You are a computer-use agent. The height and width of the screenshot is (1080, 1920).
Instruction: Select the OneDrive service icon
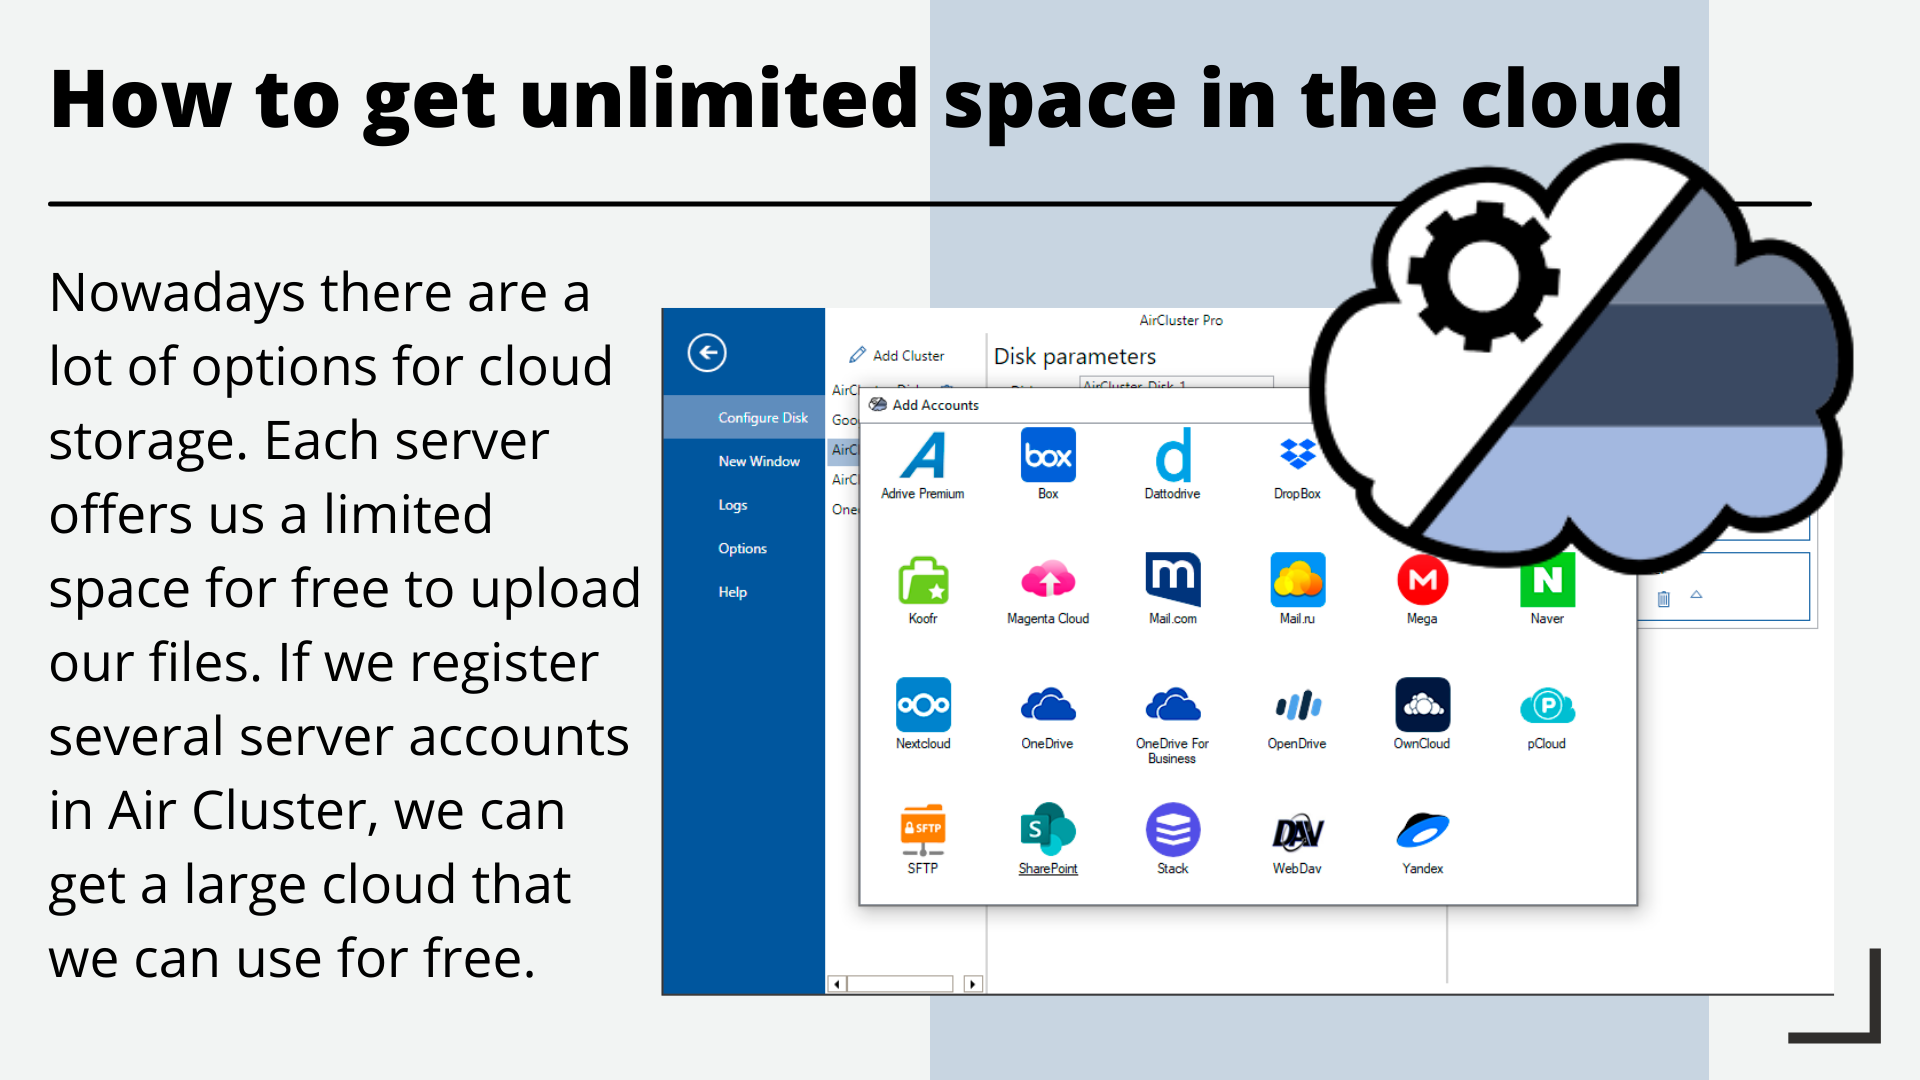tap(1047, 705)
